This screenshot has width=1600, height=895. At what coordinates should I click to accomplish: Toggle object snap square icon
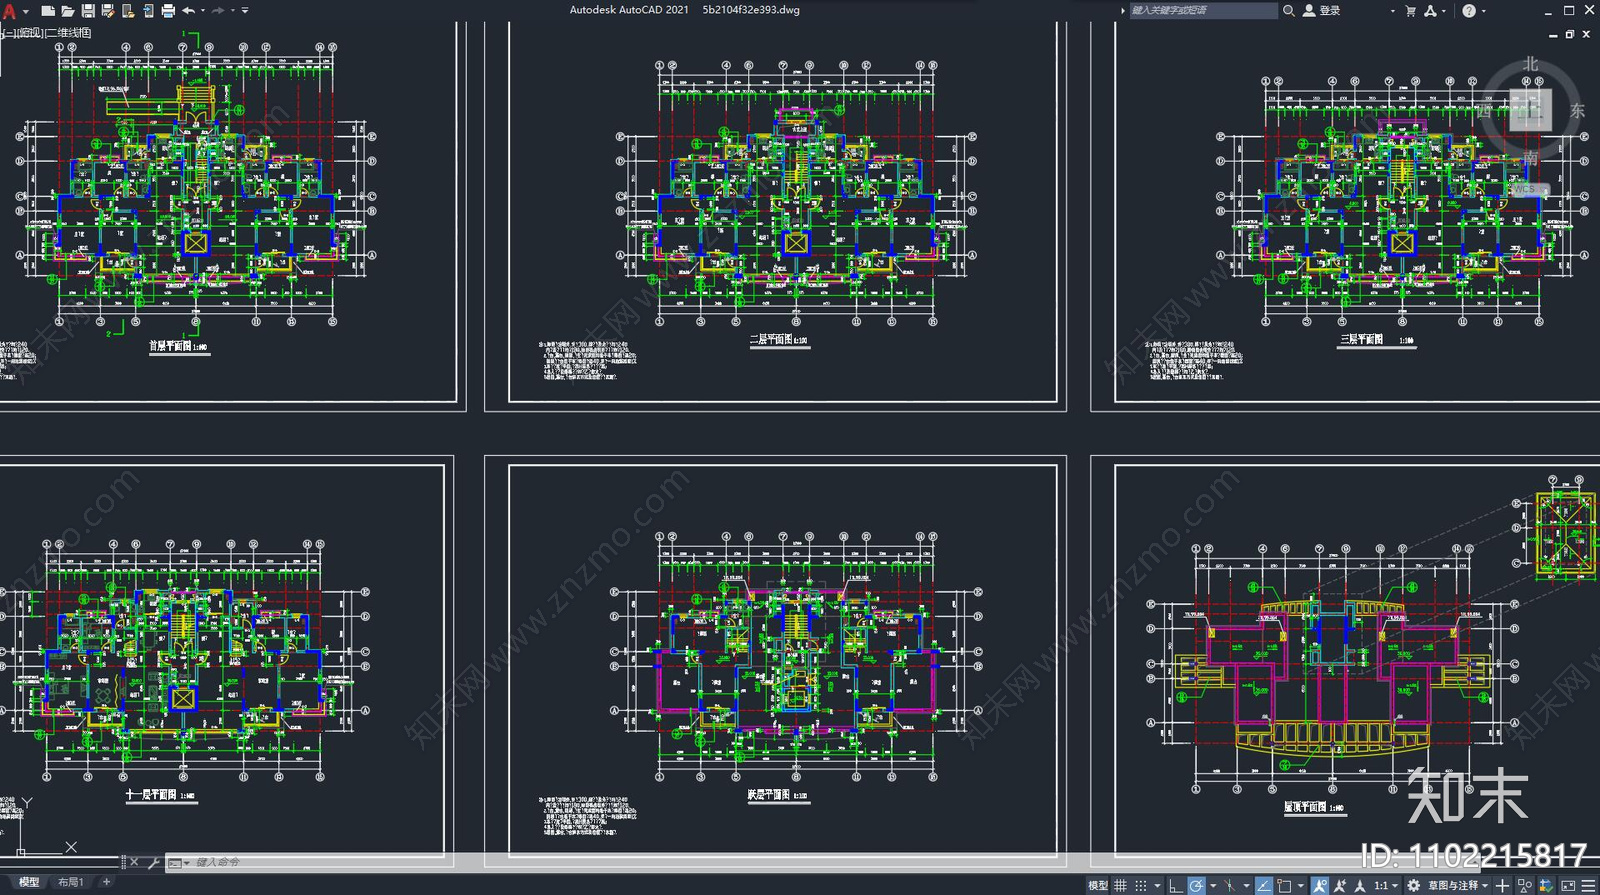[1284, 886]
